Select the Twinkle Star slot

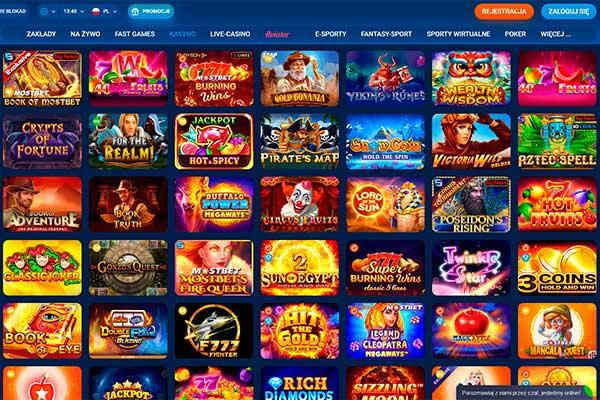[471, 268]
